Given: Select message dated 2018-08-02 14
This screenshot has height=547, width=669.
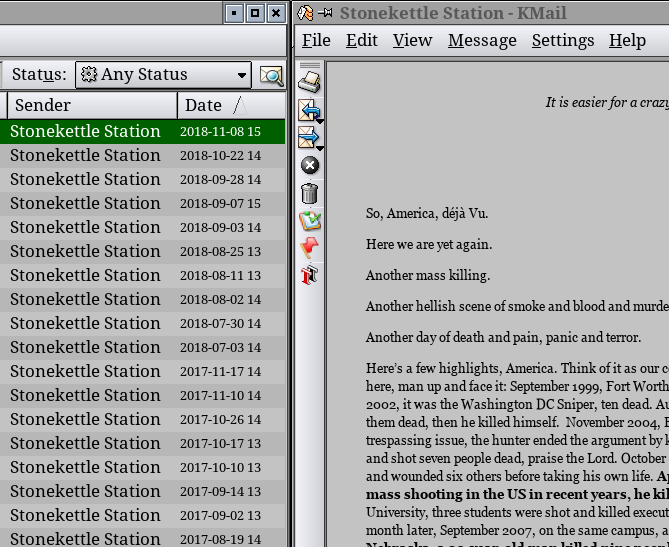Looking at the screenshot, I should tap(143, 299).
